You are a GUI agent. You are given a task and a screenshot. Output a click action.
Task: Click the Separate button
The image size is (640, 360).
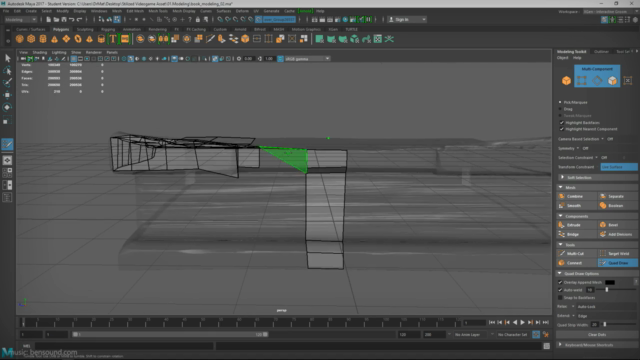pyautogui.click(x=618, y=196)
